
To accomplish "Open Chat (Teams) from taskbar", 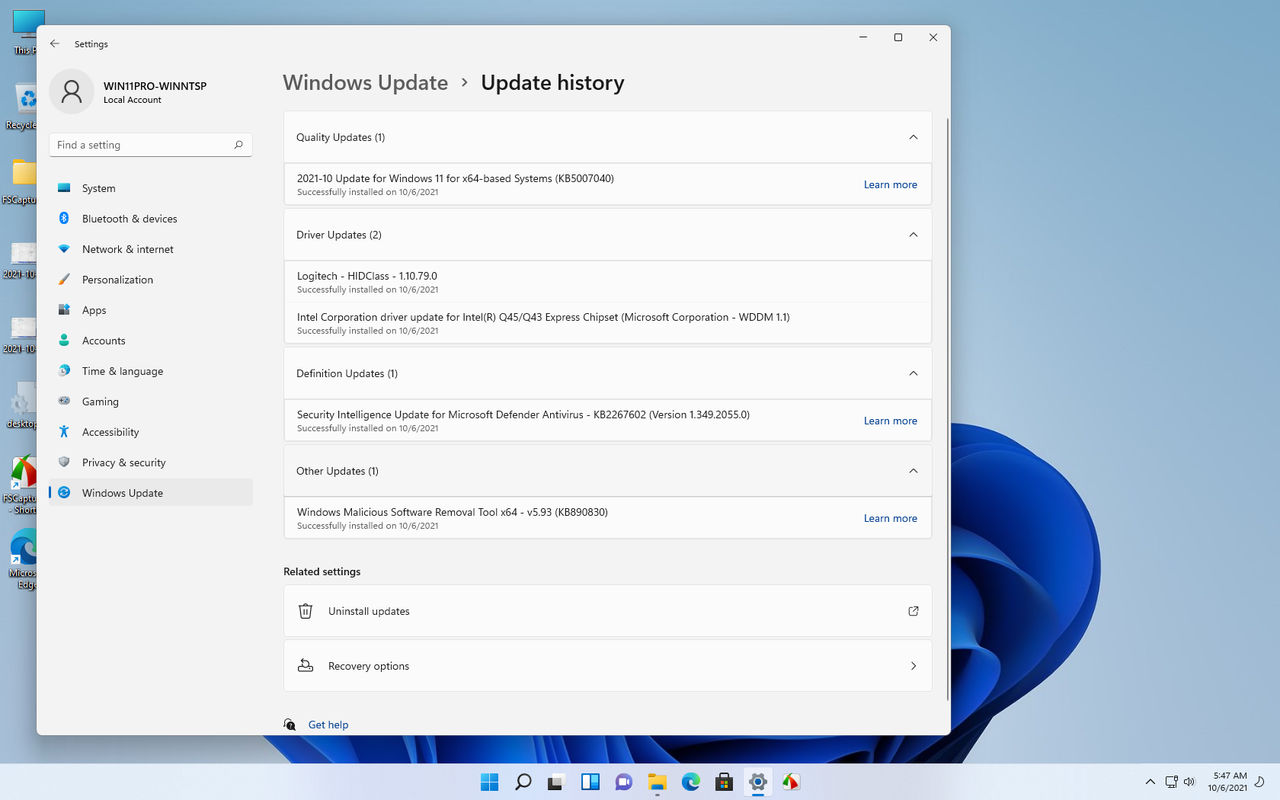I will 624,782.
